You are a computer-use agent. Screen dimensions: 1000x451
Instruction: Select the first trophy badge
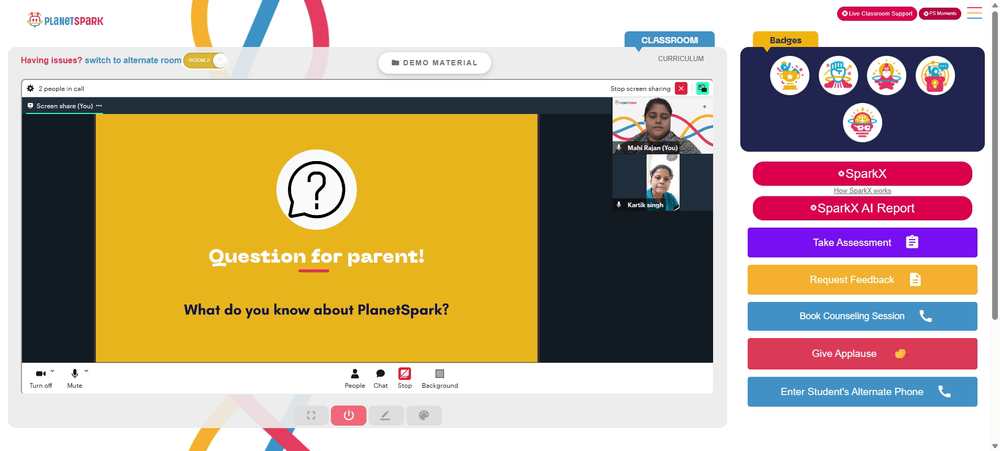790,75
